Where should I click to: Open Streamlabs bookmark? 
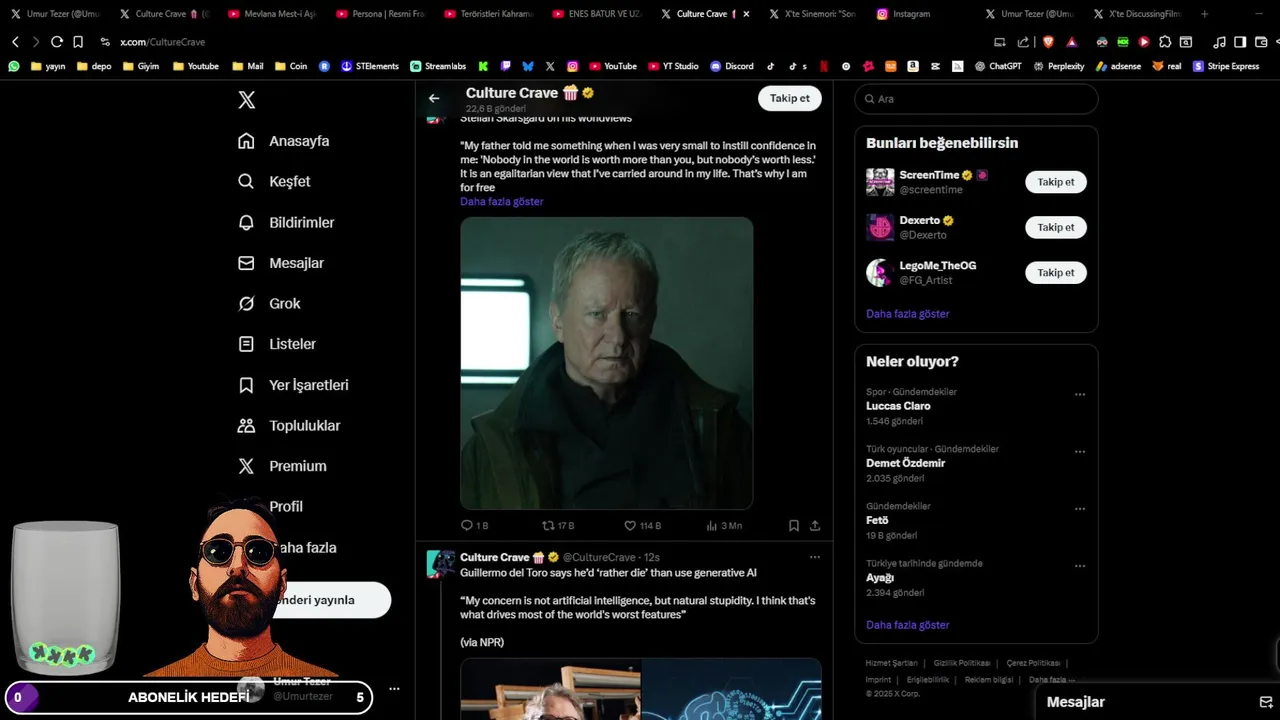pos(438,66)
